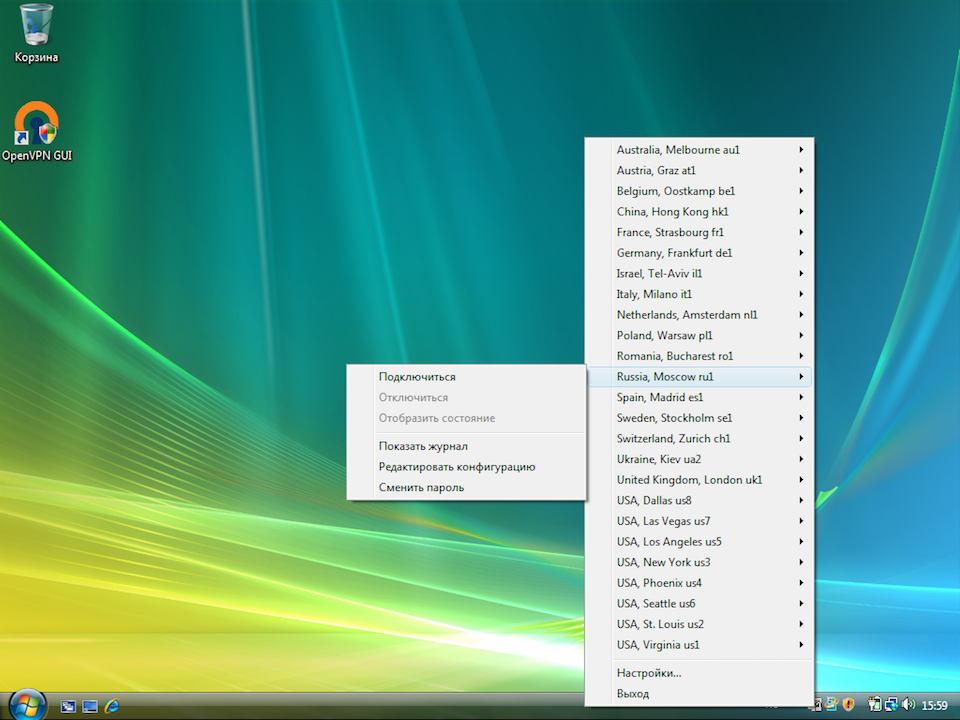Select the USA, Dallas us8 server

click(699, 500)
